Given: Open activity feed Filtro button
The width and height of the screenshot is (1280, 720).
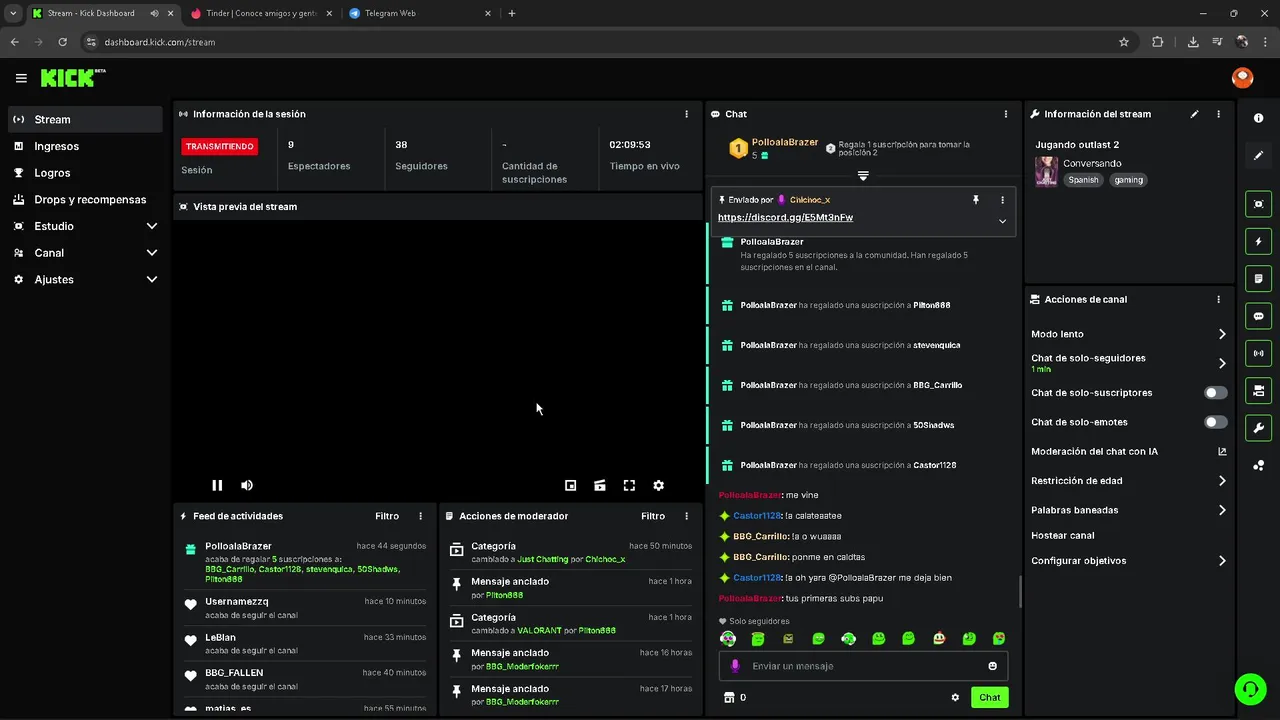Looking at the screenshot, I should tap(387, 516).
